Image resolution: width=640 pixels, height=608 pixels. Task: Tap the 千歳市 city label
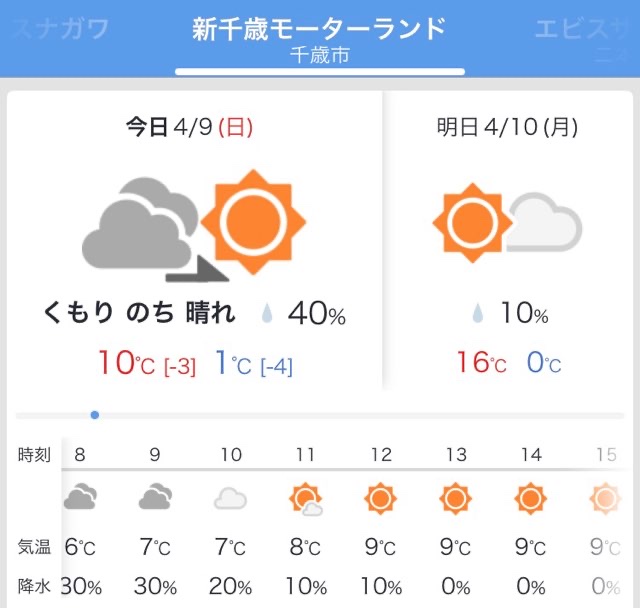320,55
